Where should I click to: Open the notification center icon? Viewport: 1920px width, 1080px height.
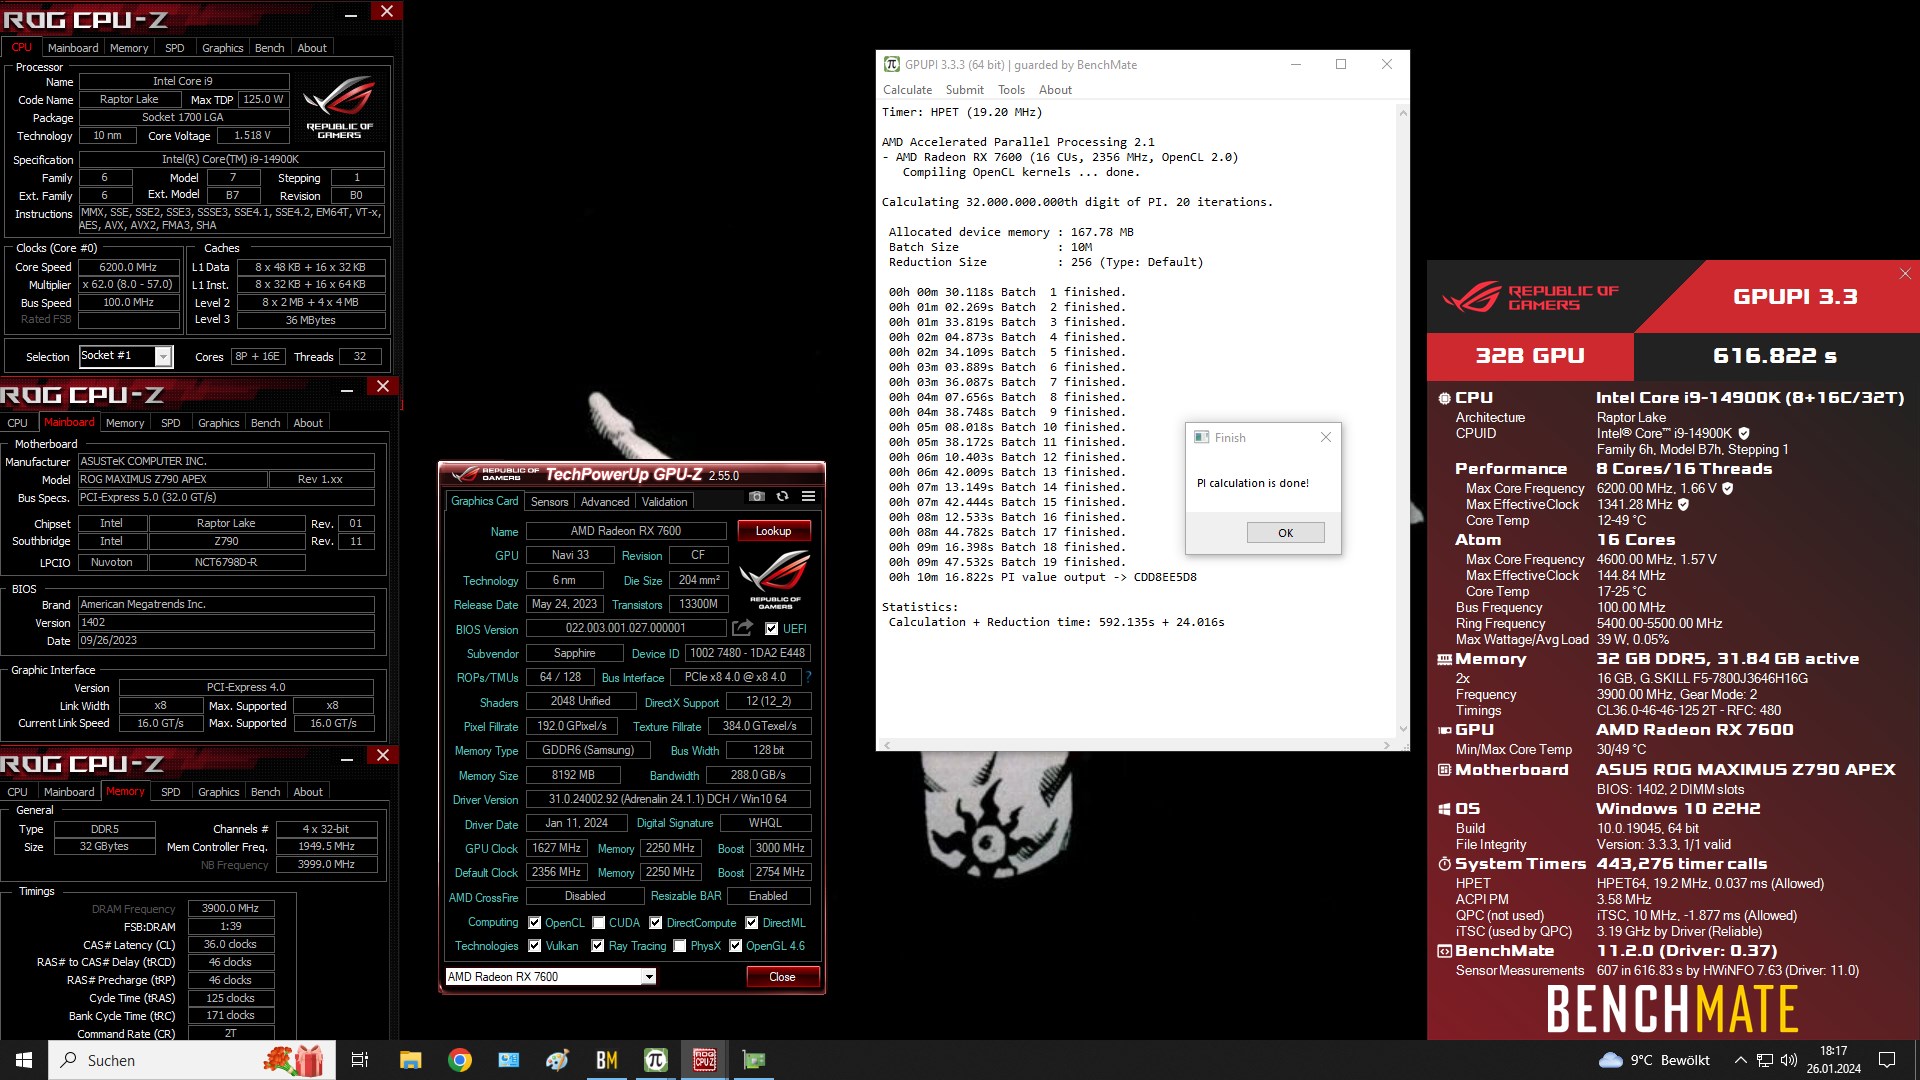pos(1887,1060)
